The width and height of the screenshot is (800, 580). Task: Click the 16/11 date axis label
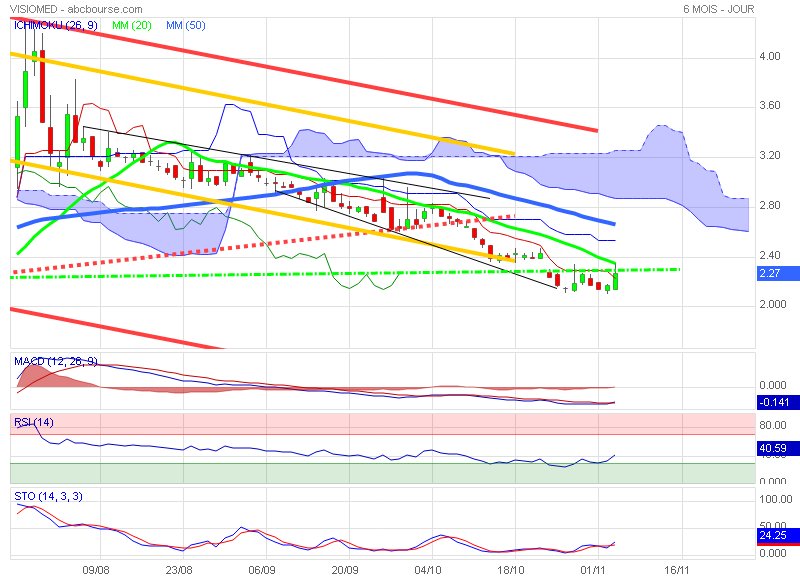(x=677, y=570)
